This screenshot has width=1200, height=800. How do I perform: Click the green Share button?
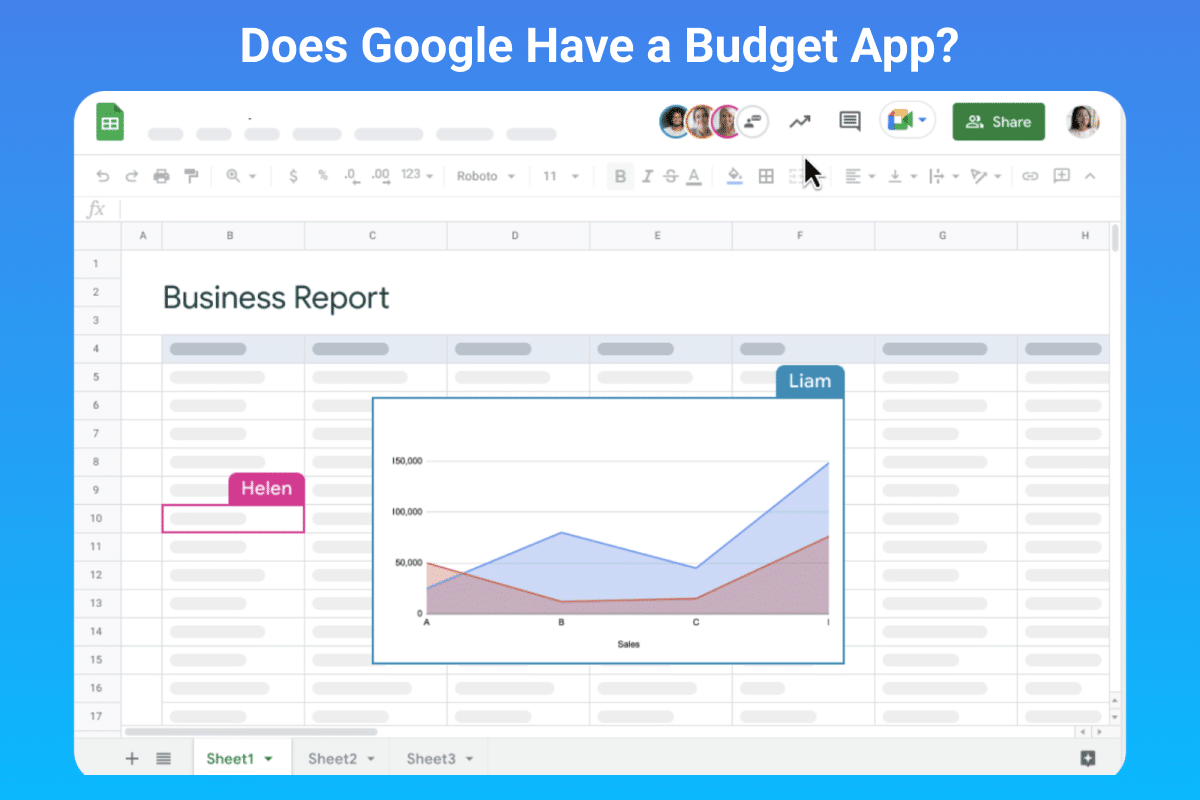point(997,122)
